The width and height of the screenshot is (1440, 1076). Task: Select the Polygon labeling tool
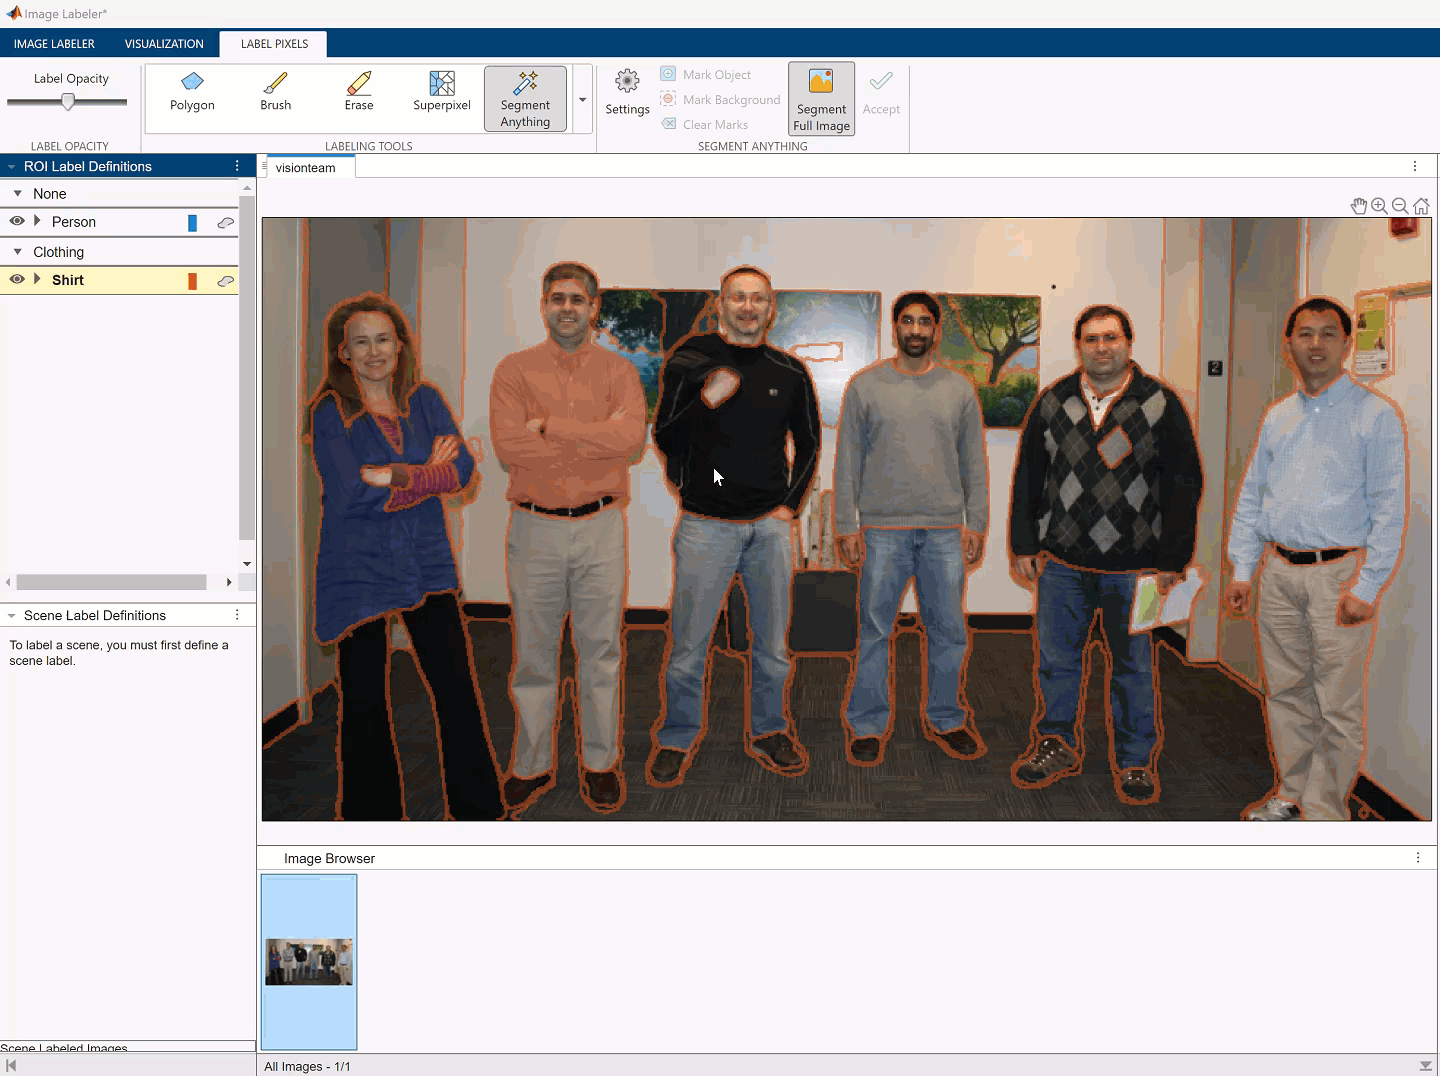point(191,92)
